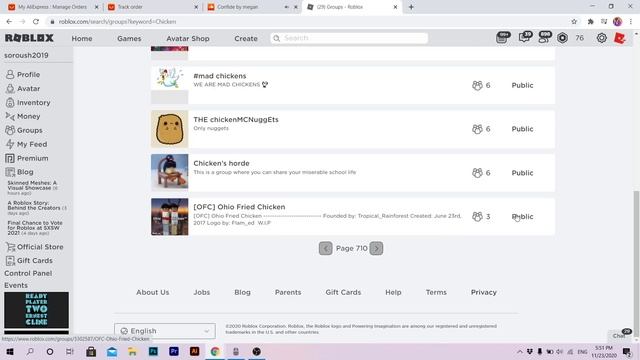
Task: Open the Chrome three-dot menu
Action: (x=631, y=22)
